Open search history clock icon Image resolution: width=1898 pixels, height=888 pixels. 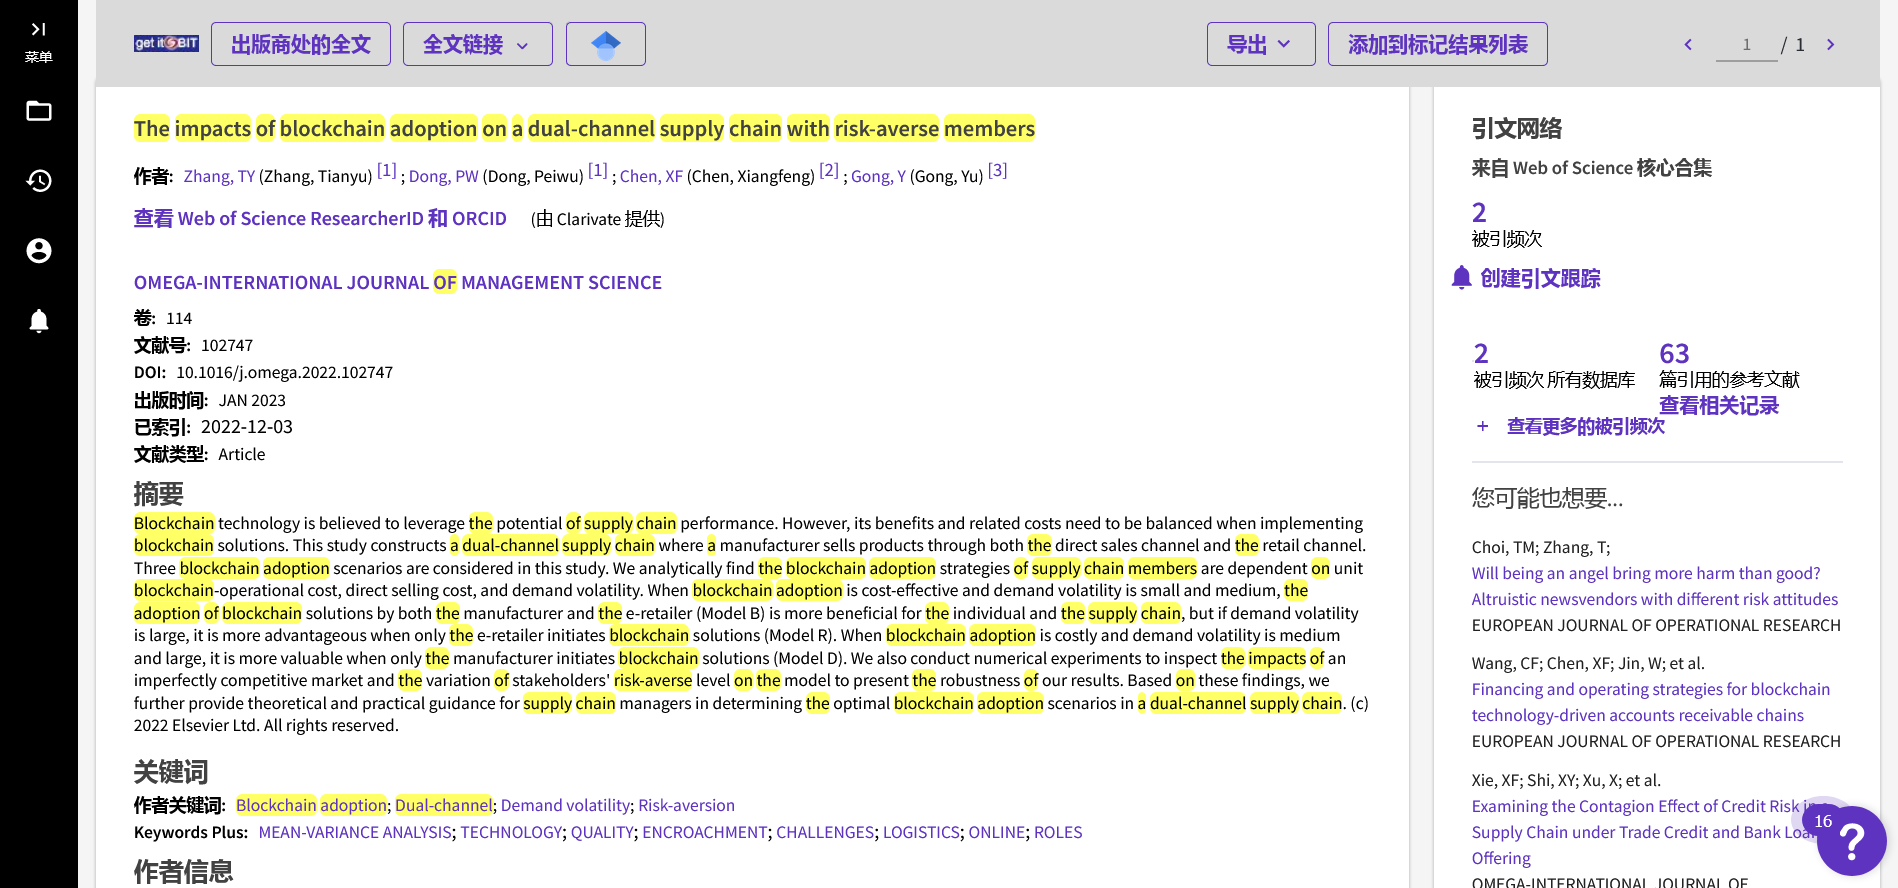pos(38,181)
